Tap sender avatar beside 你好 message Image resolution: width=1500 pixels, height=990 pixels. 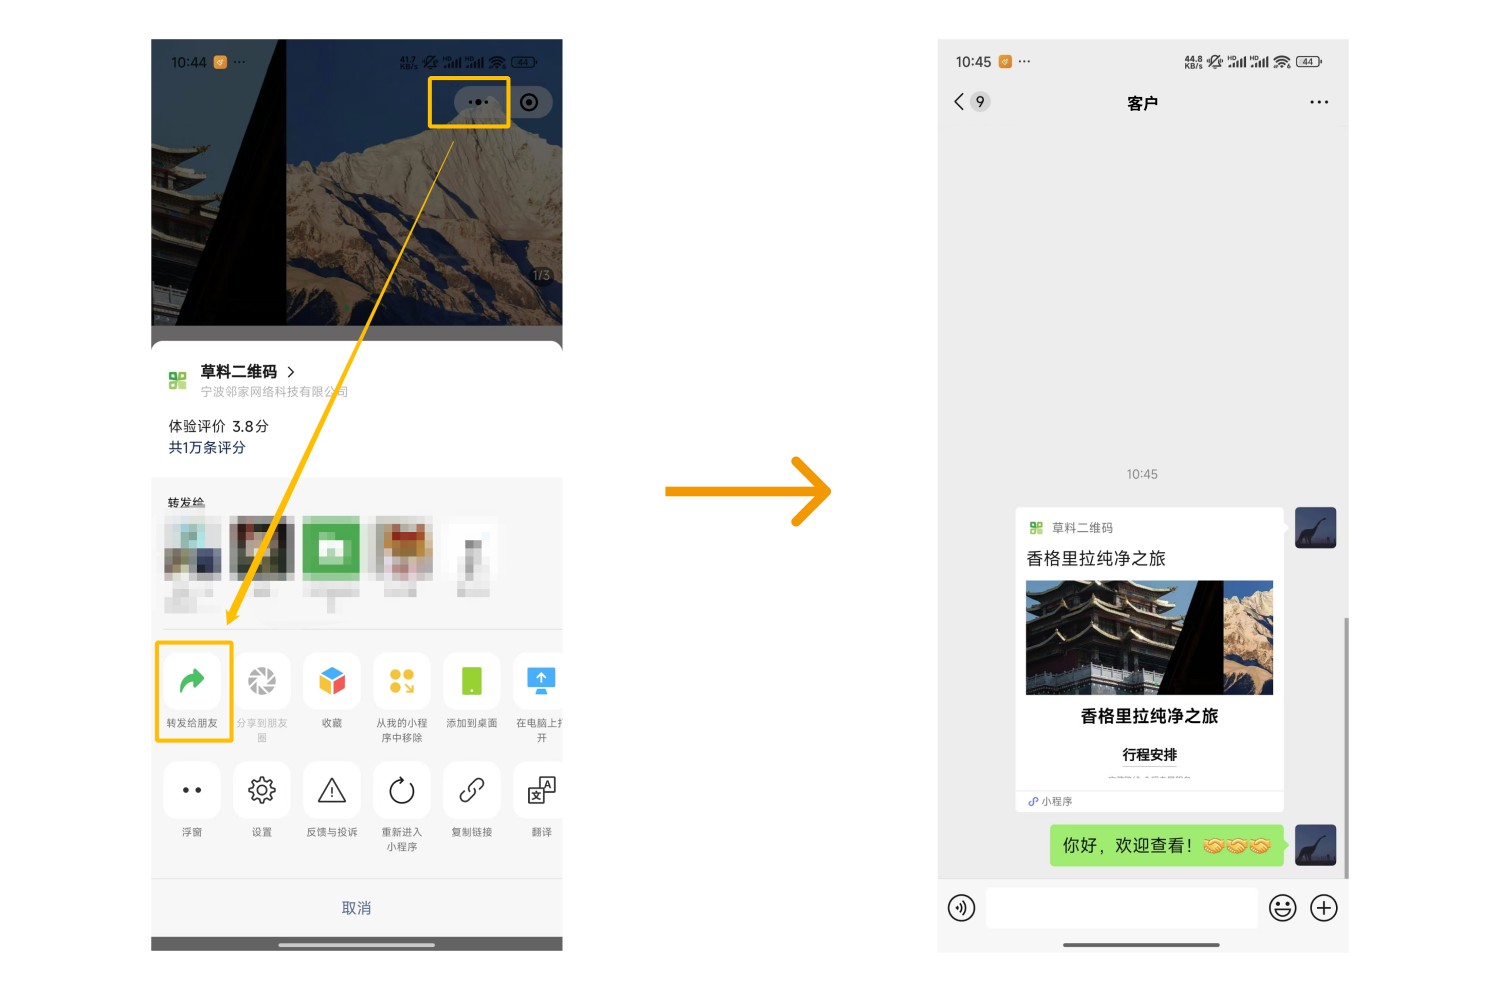[1315, 845]
